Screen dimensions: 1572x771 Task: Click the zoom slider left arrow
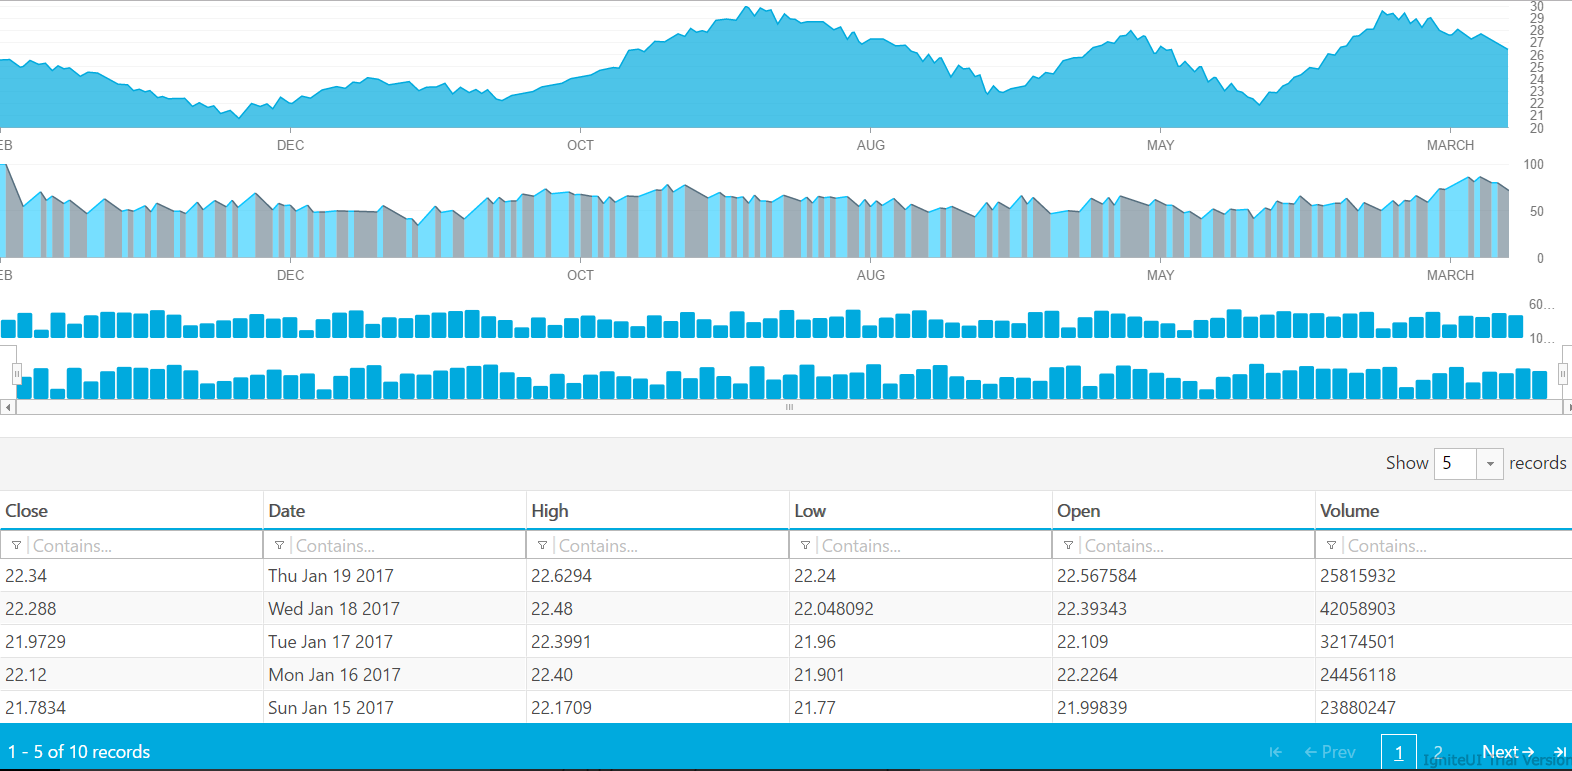coord(8,407)
